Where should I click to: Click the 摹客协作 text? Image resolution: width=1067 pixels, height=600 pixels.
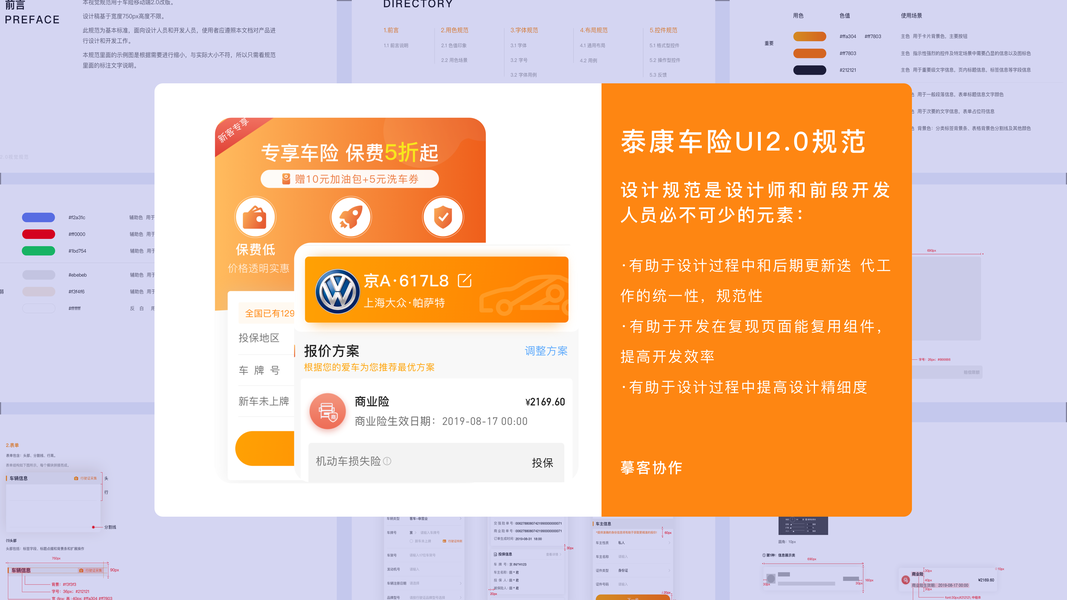point(651,468)
